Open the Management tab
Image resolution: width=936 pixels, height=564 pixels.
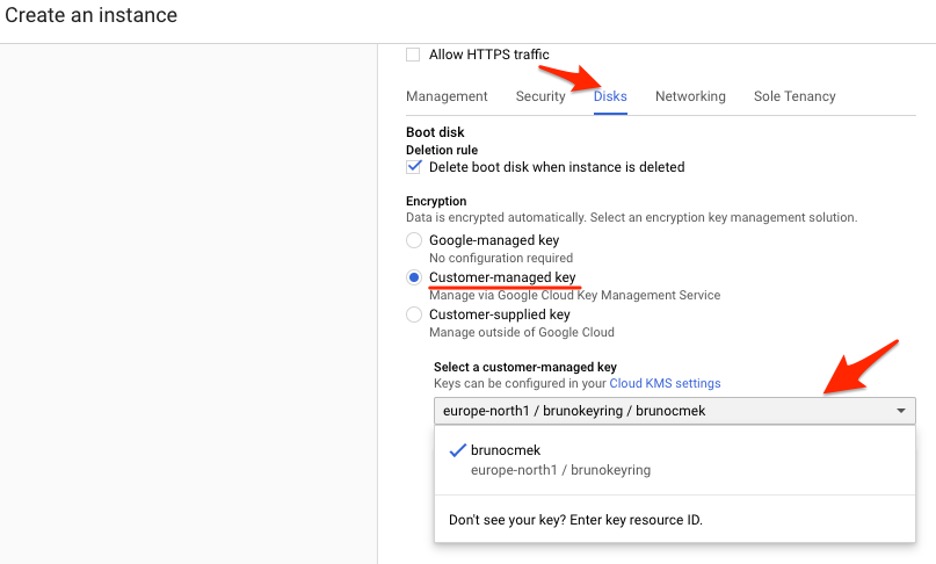pos(447,97)
